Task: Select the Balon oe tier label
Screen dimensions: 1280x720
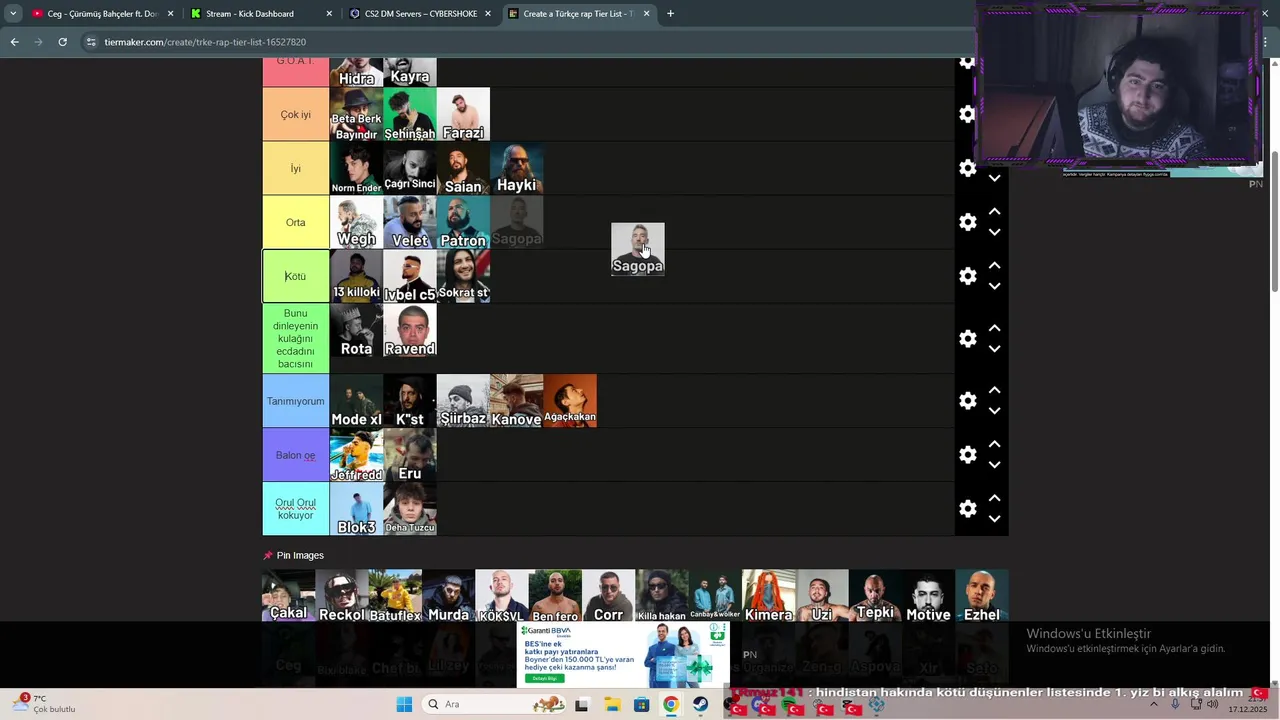Action: pos(295,455)
